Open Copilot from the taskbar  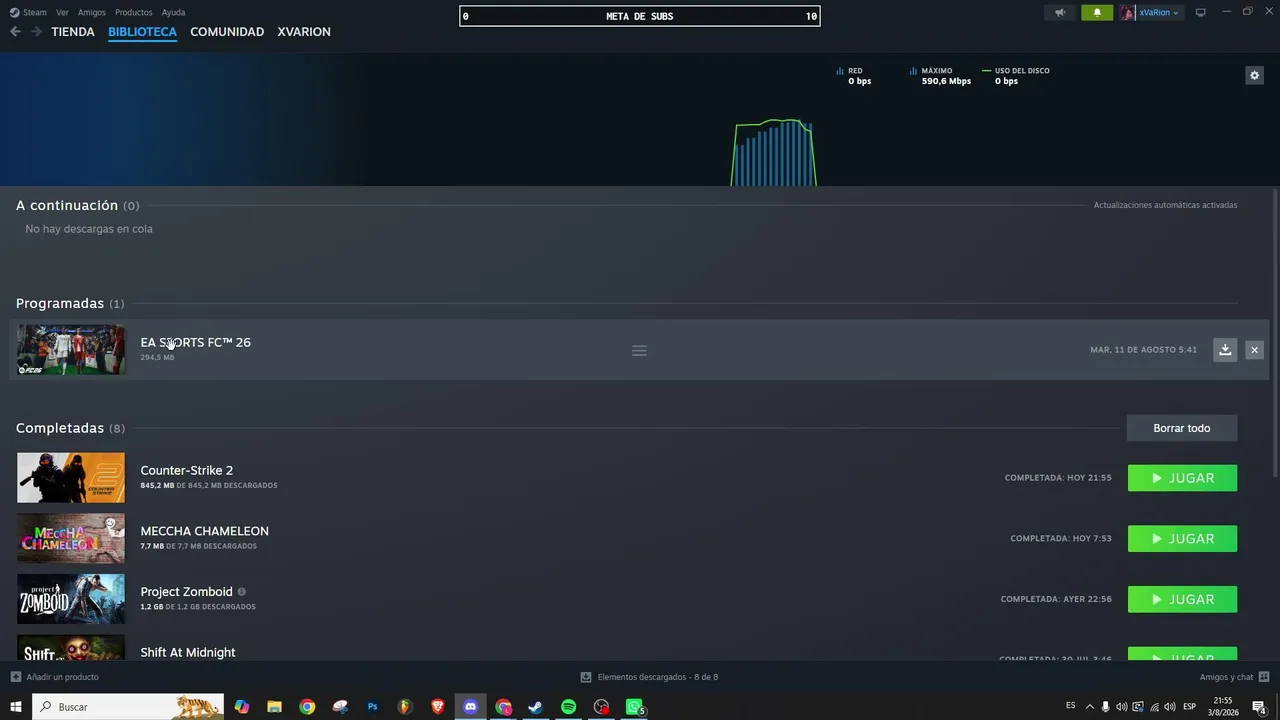click(241, 707)
